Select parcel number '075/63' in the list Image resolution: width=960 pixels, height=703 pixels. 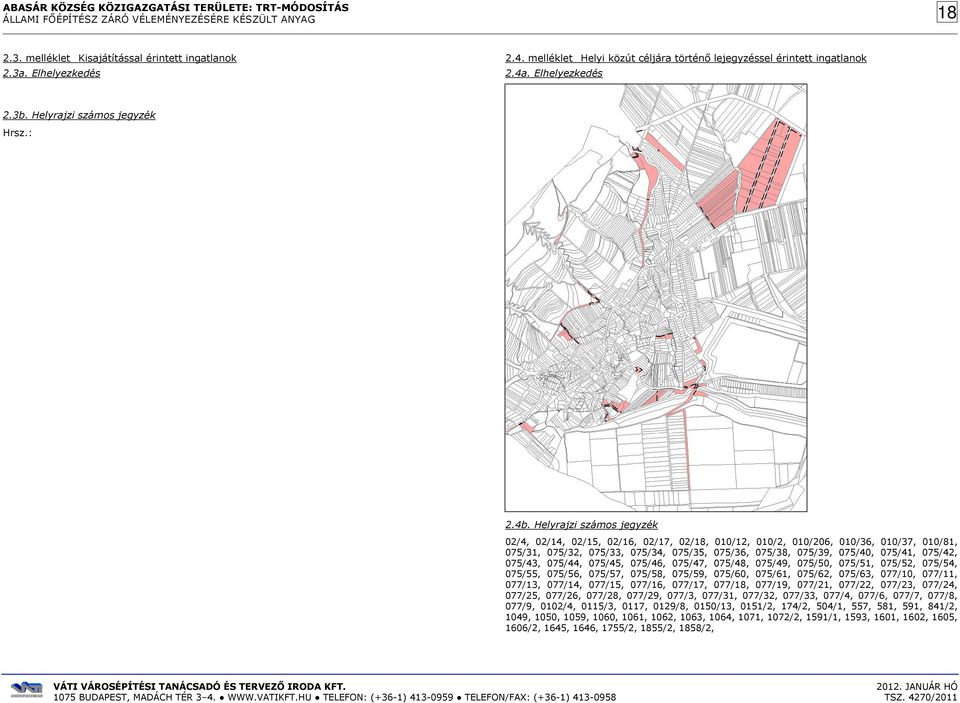click(x=855, y=574)
